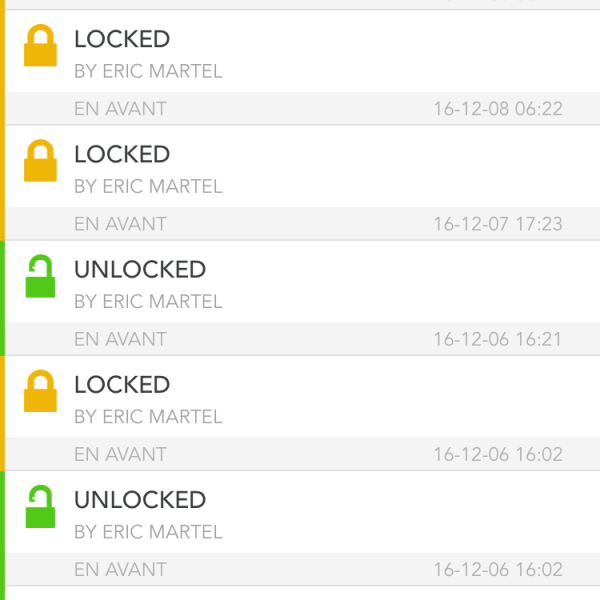Click "EN AVANT" label beside 16-12-08 06:22
The image size is (600, 600).
point(120,109)
